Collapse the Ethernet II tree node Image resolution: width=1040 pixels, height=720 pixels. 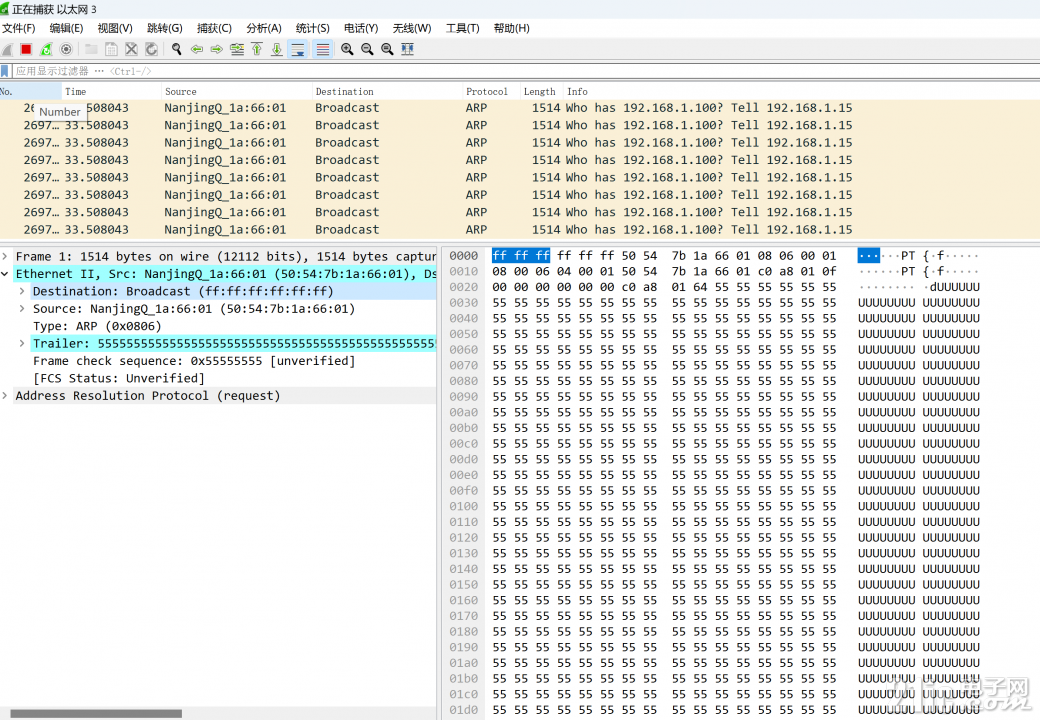(x=5, y=273)
